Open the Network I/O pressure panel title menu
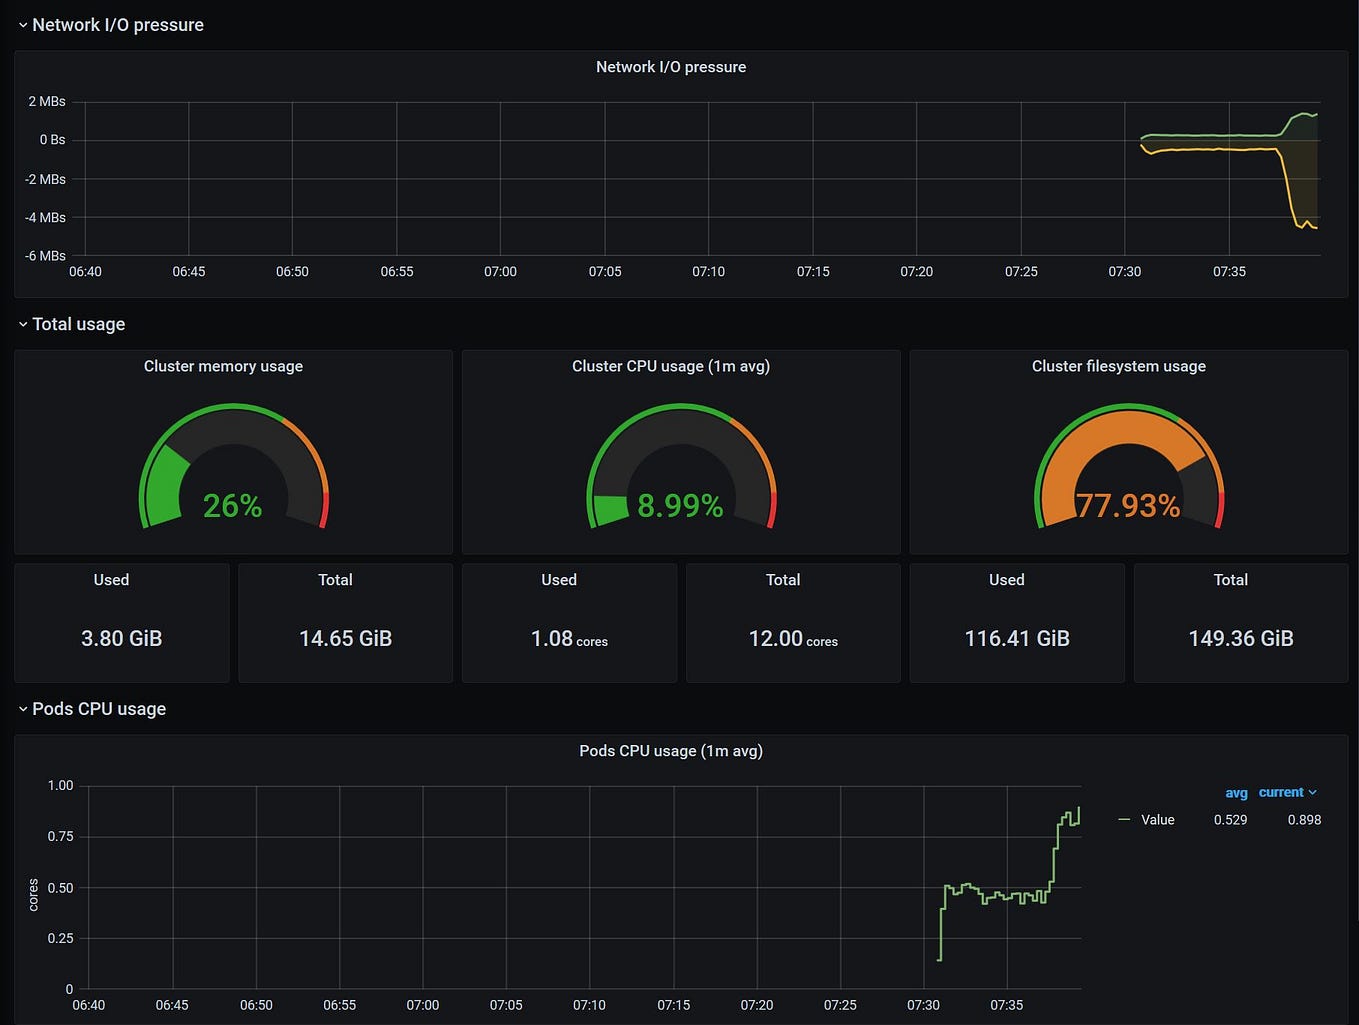Screen dimensions: 1359x1025 tap(671, 67)
